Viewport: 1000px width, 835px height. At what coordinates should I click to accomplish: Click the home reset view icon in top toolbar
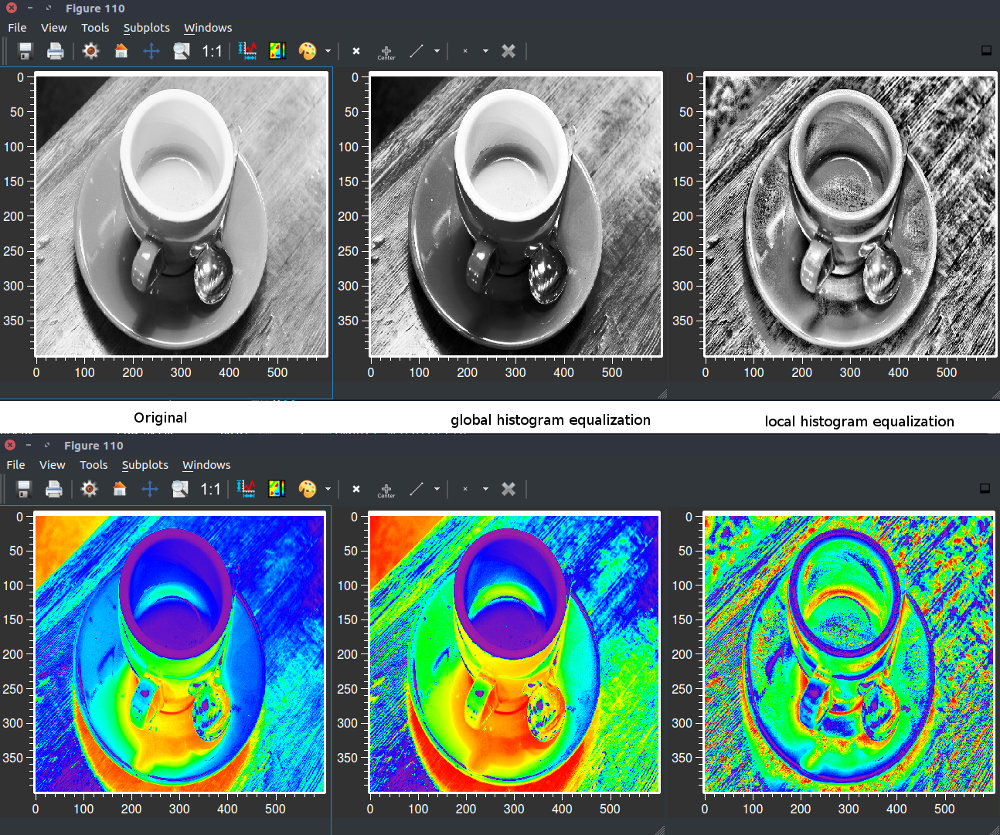click(121, 51)
